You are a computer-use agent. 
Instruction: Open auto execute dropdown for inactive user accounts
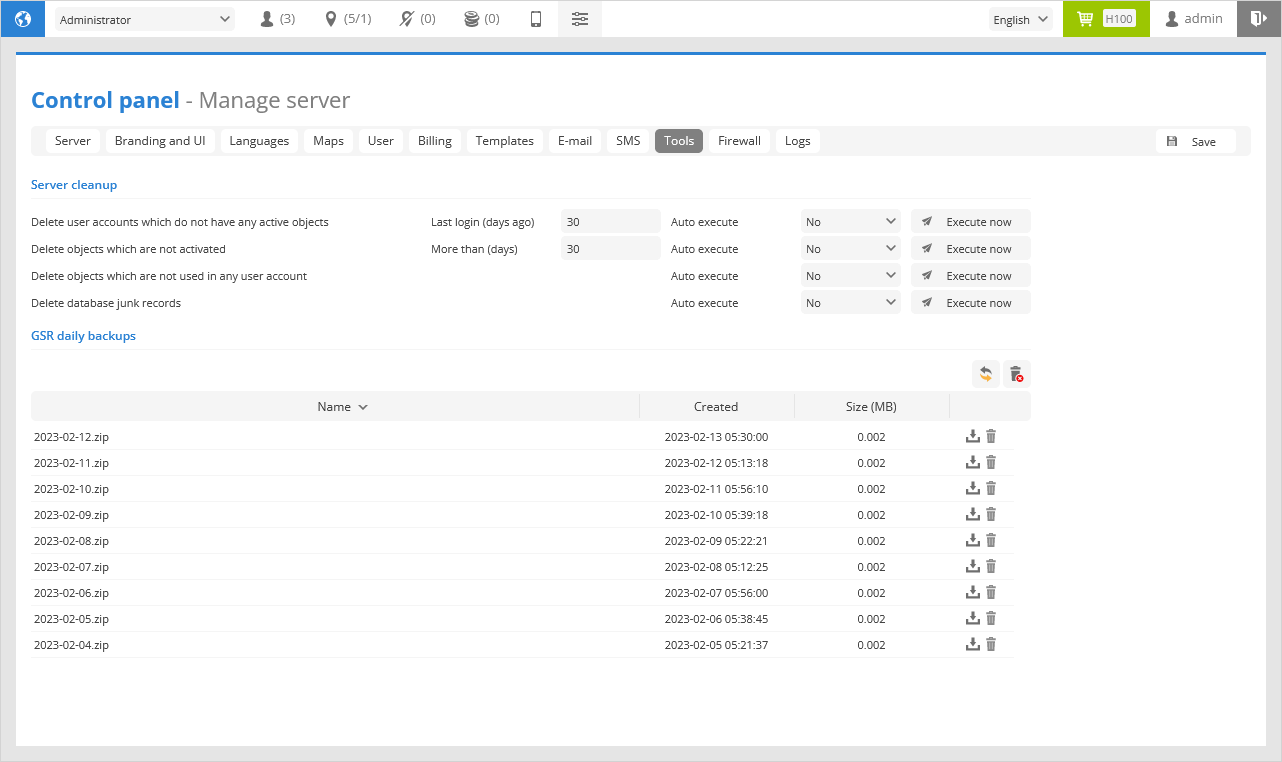click(x=850, y=222)
